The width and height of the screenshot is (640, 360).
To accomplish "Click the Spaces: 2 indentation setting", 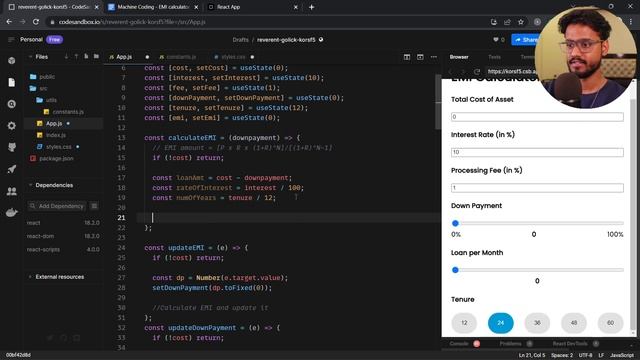I will coord(562,356).
